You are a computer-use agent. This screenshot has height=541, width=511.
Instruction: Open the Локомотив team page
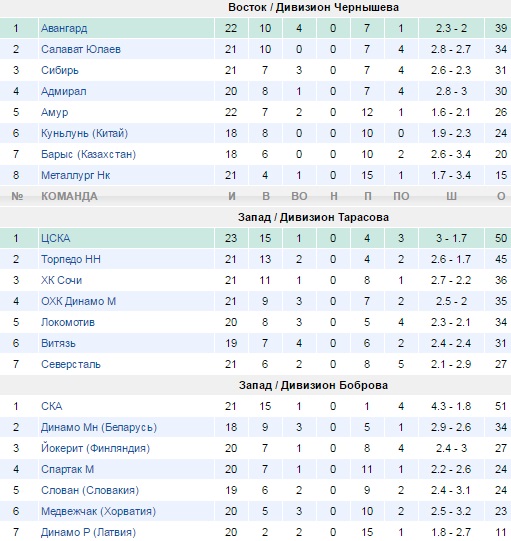[x=68, y=323]
